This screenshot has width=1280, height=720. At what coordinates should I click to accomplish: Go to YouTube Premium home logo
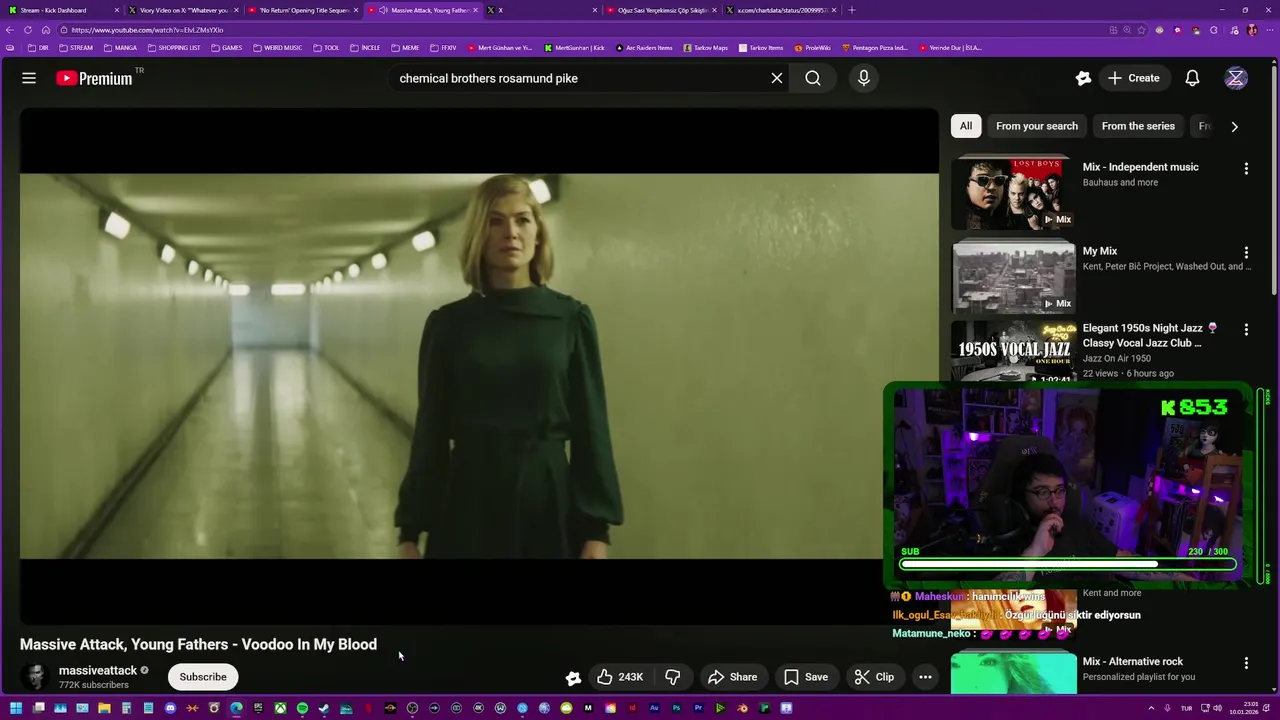click(x=95, y=78)
